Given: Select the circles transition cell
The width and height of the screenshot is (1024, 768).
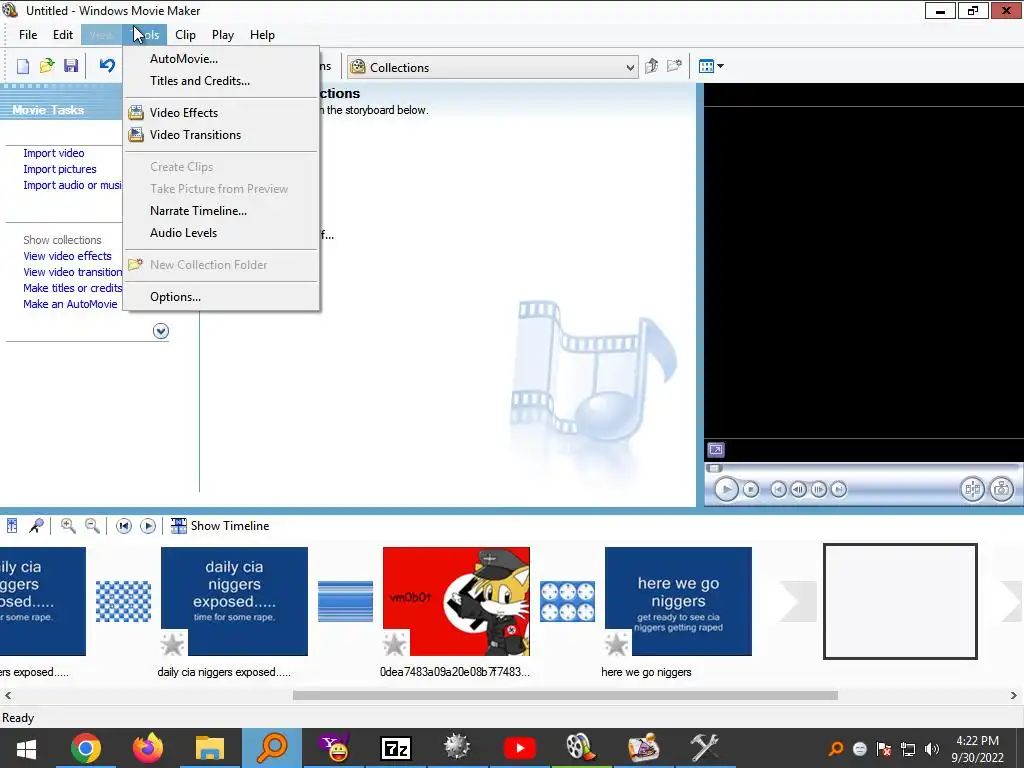Looking at the screenshot, I should [x=568, y=601].
